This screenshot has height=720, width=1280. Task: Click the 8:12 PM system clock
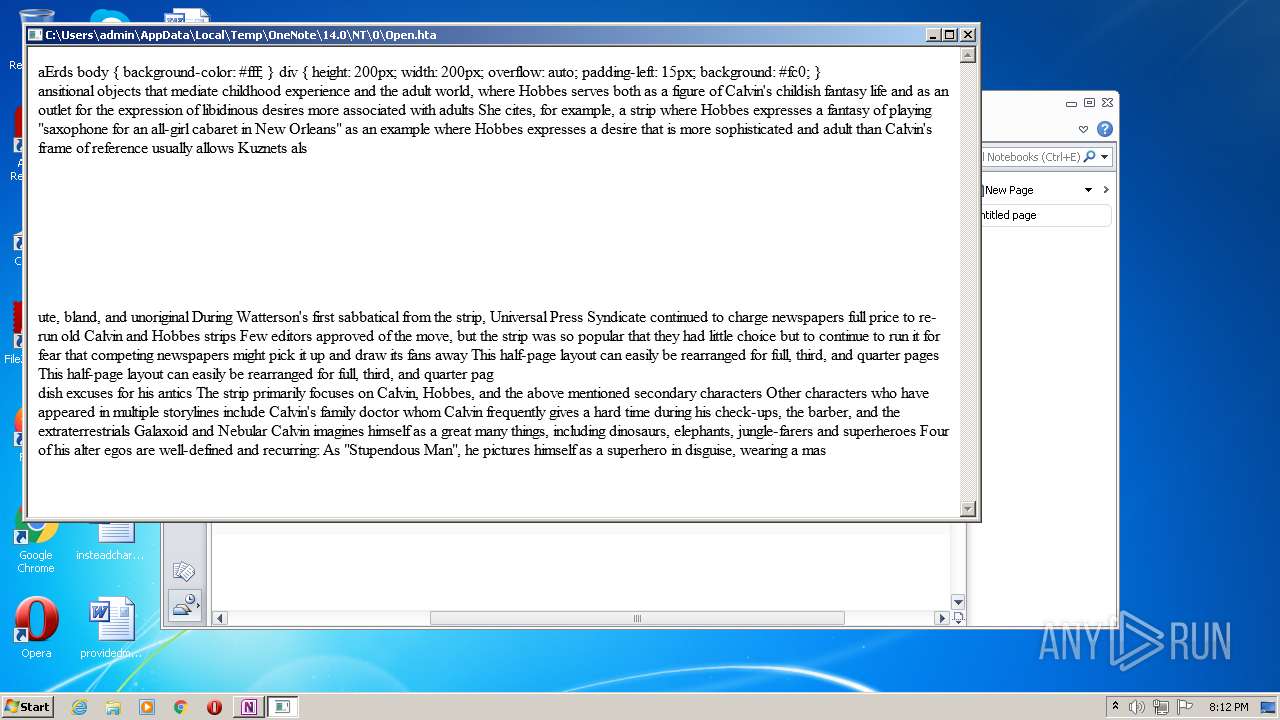[1228, 707]
